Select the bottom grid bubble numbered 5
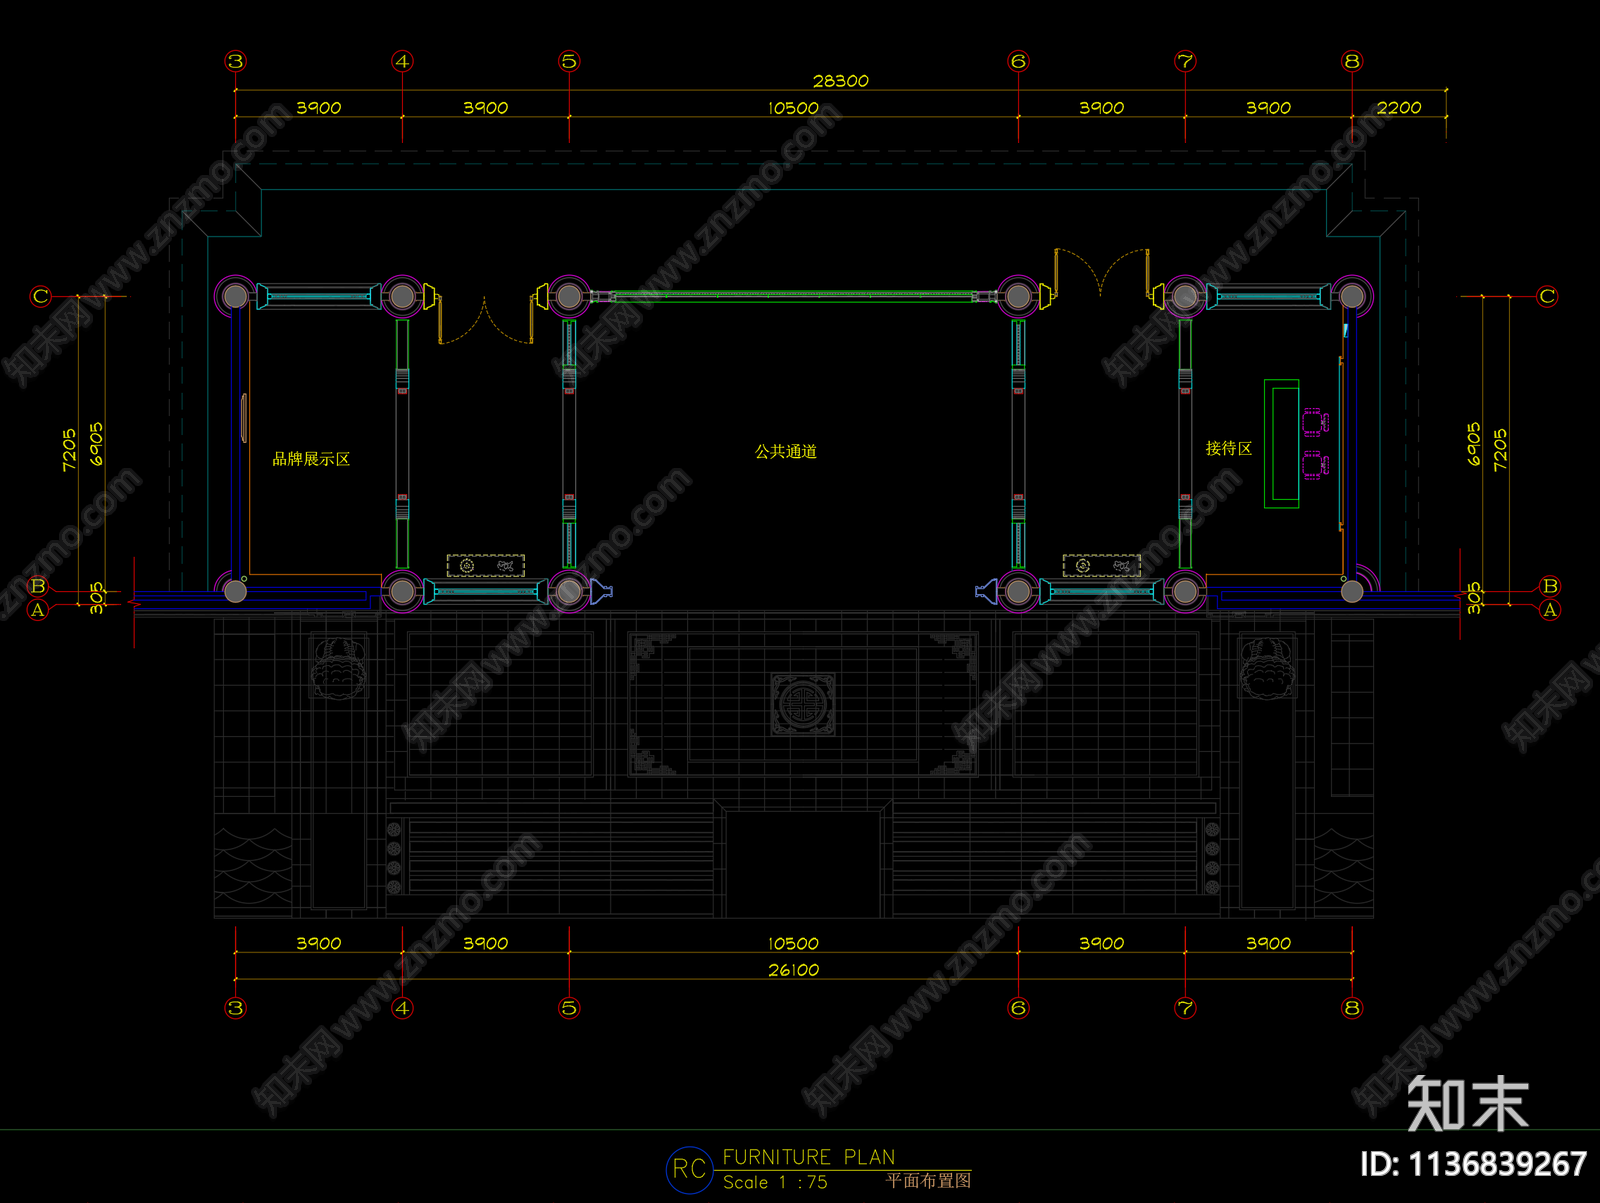The image size is (1600, 1203). click(569, 1008)
